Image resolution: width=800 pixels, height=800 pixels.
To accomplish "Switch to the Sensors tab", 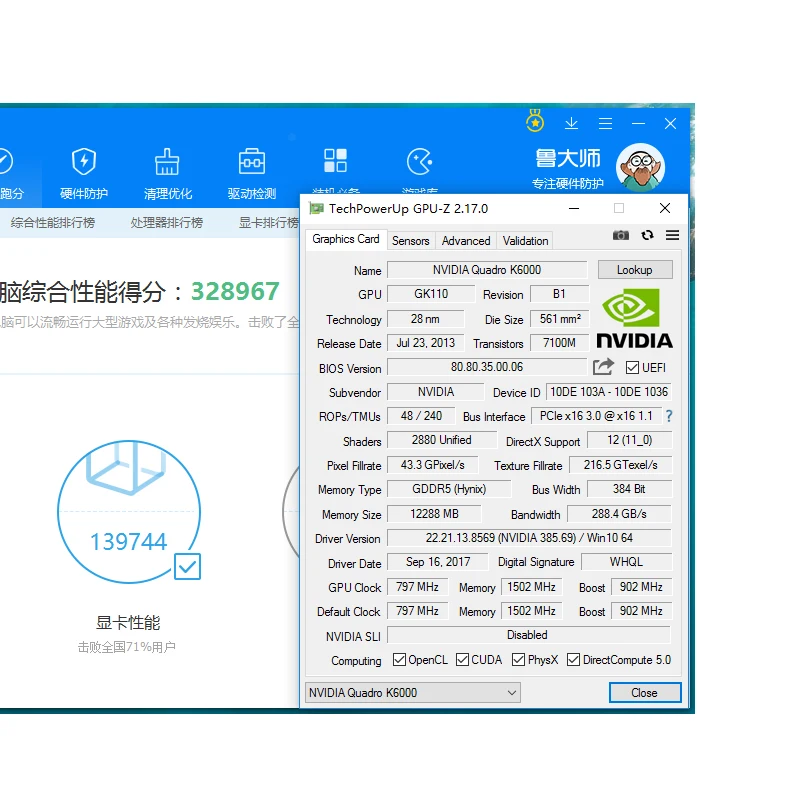I will (x=411, y=241).
